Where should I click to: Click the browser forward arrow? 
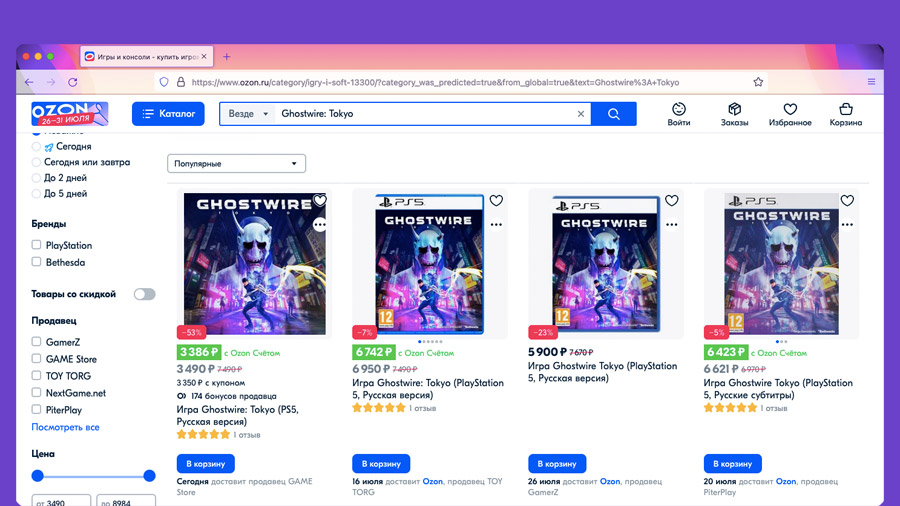pos(51,82)
